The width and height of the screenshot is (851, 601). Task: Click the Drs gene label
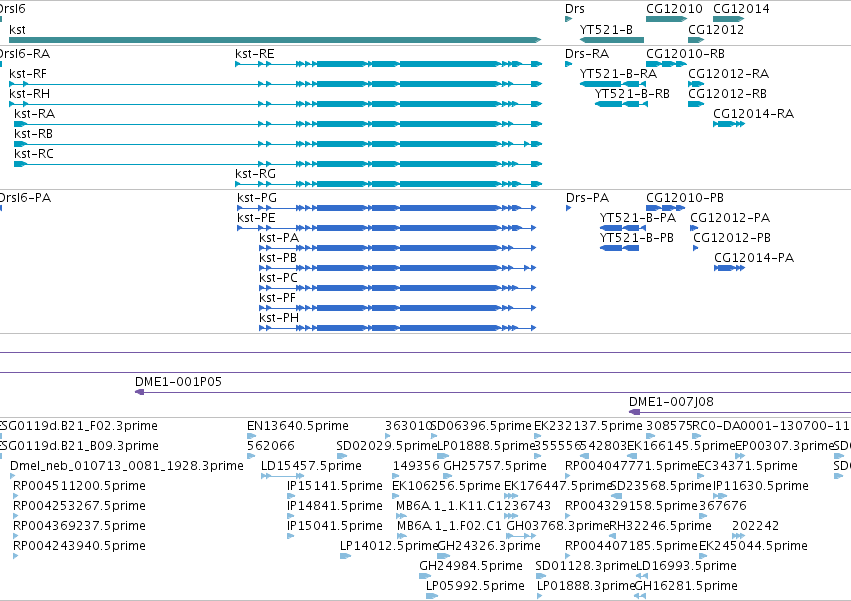pyautogui.click(x=575, y=9)
